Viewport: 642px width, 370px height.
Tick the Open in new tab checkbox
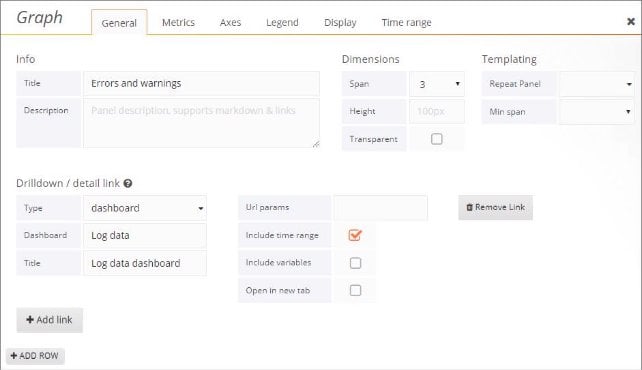[x=355, y=291]
